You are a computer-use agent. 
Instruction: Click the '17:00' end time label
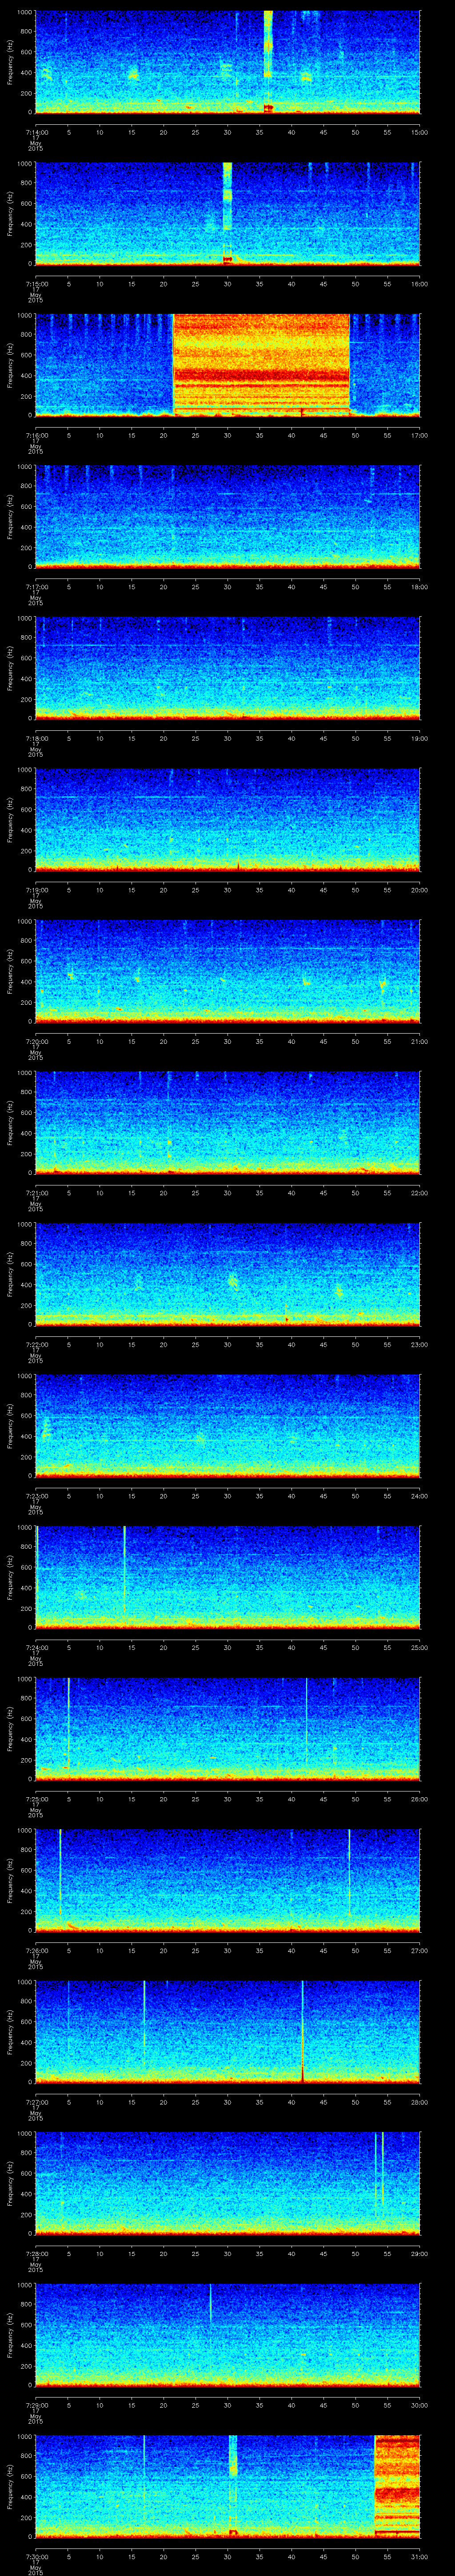pyautogui.click(x=419, y=435)
